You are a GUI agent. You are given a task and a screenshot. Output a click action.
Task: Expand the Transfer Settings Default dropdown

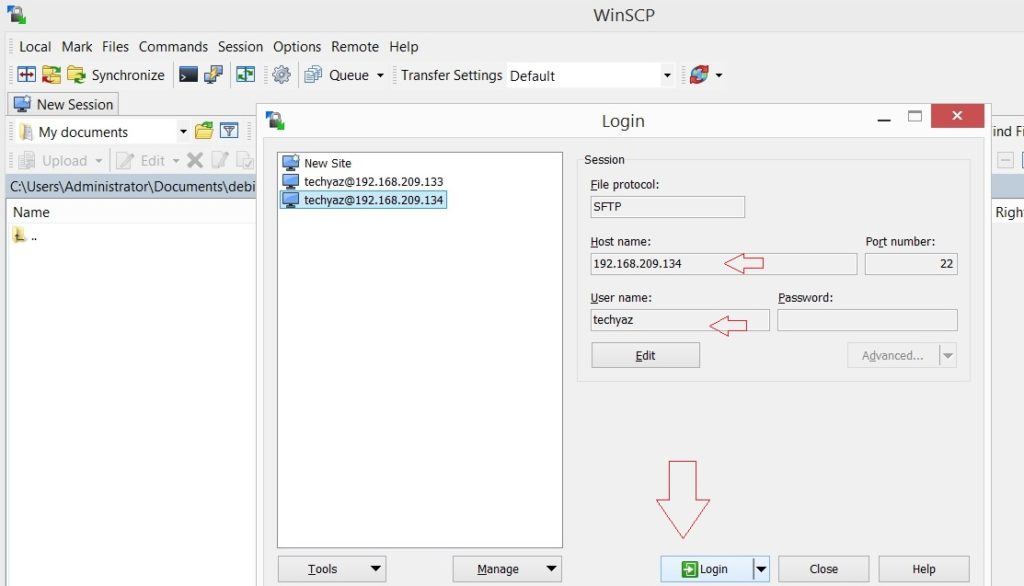(x=667, y=76)
